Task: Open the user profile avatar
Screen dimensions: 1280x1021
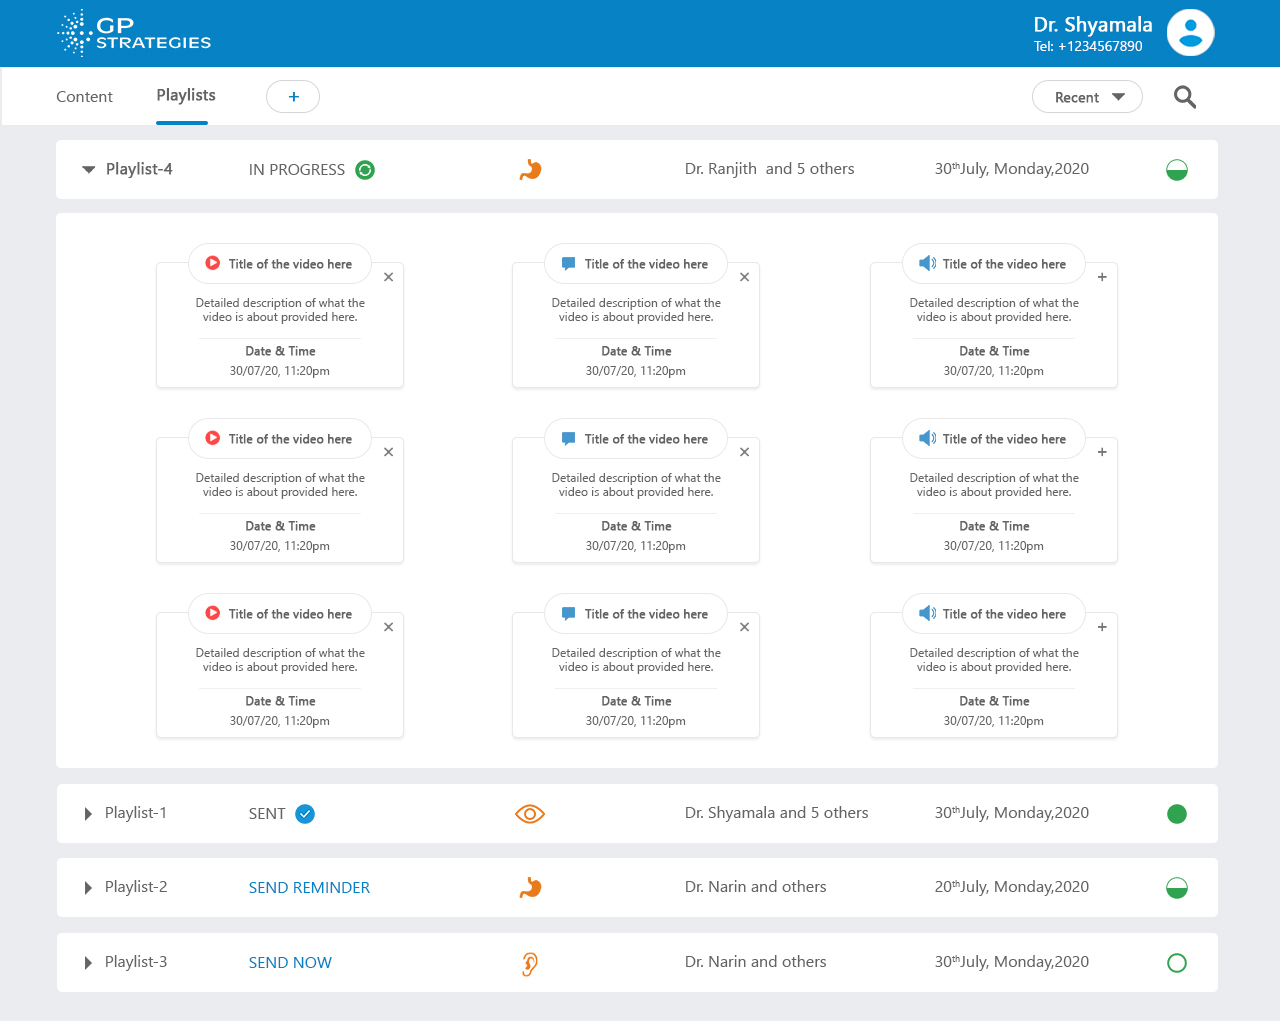Action: [1190, 33]
